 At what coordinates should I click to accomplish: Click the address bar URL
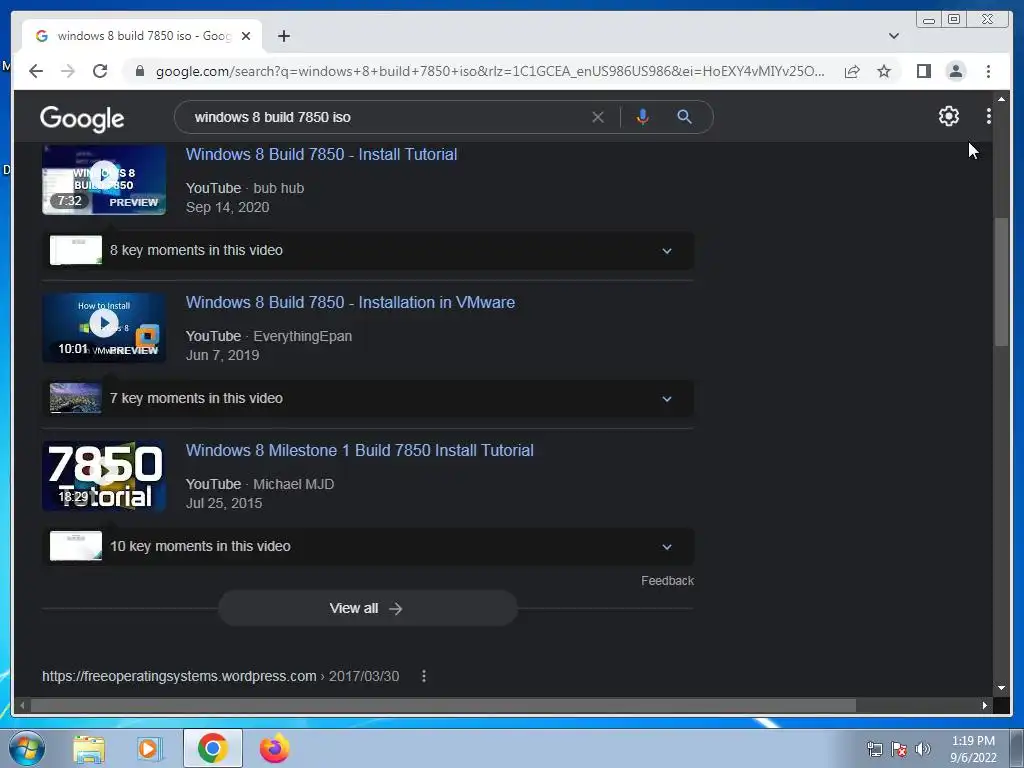[x=490, y=71]
